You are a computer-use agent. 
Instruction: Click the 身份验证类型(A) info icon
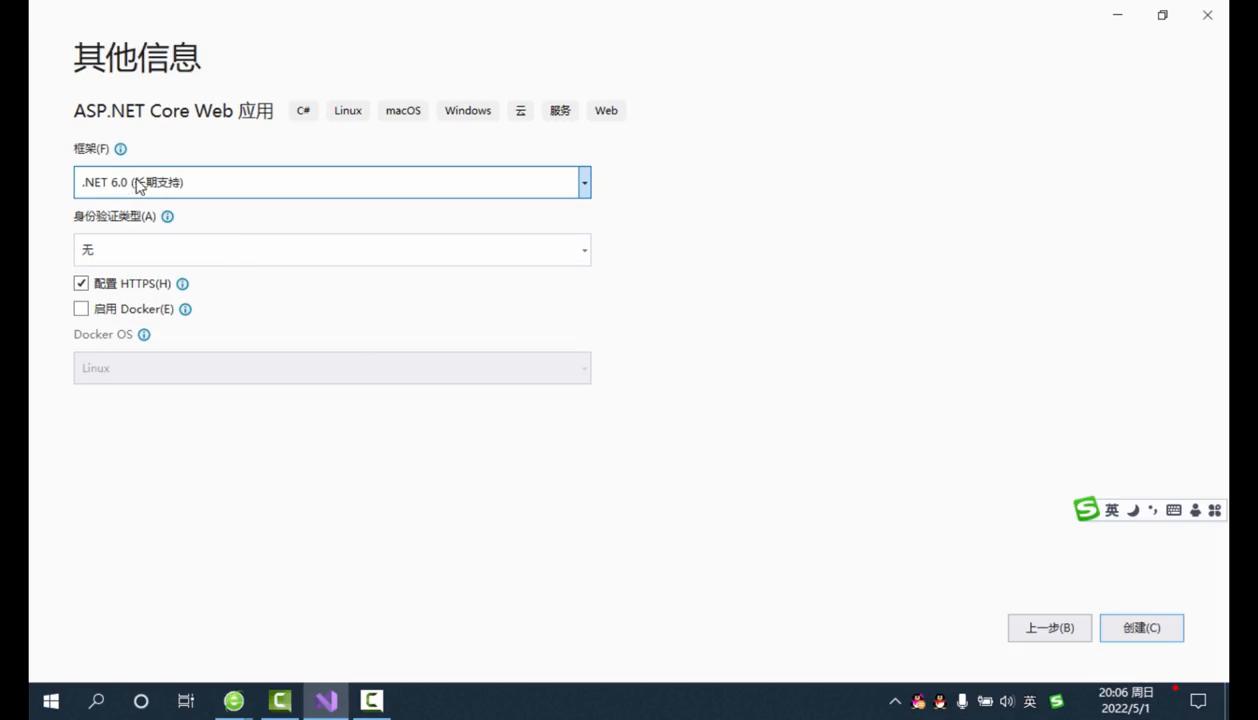point(167,216)
